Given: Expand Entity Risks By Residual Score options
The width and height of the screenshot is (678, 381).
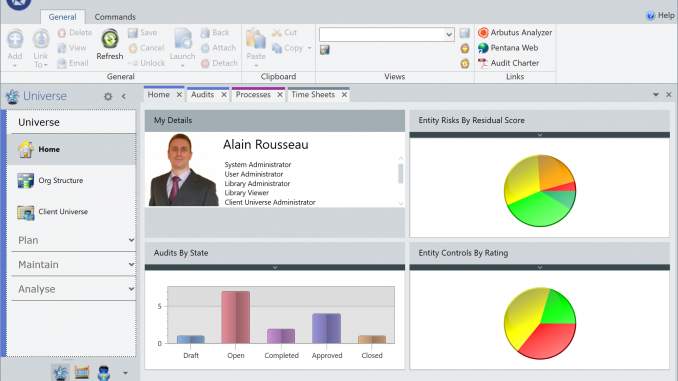Looking at the screenshot, I should (x=540, y=135).
